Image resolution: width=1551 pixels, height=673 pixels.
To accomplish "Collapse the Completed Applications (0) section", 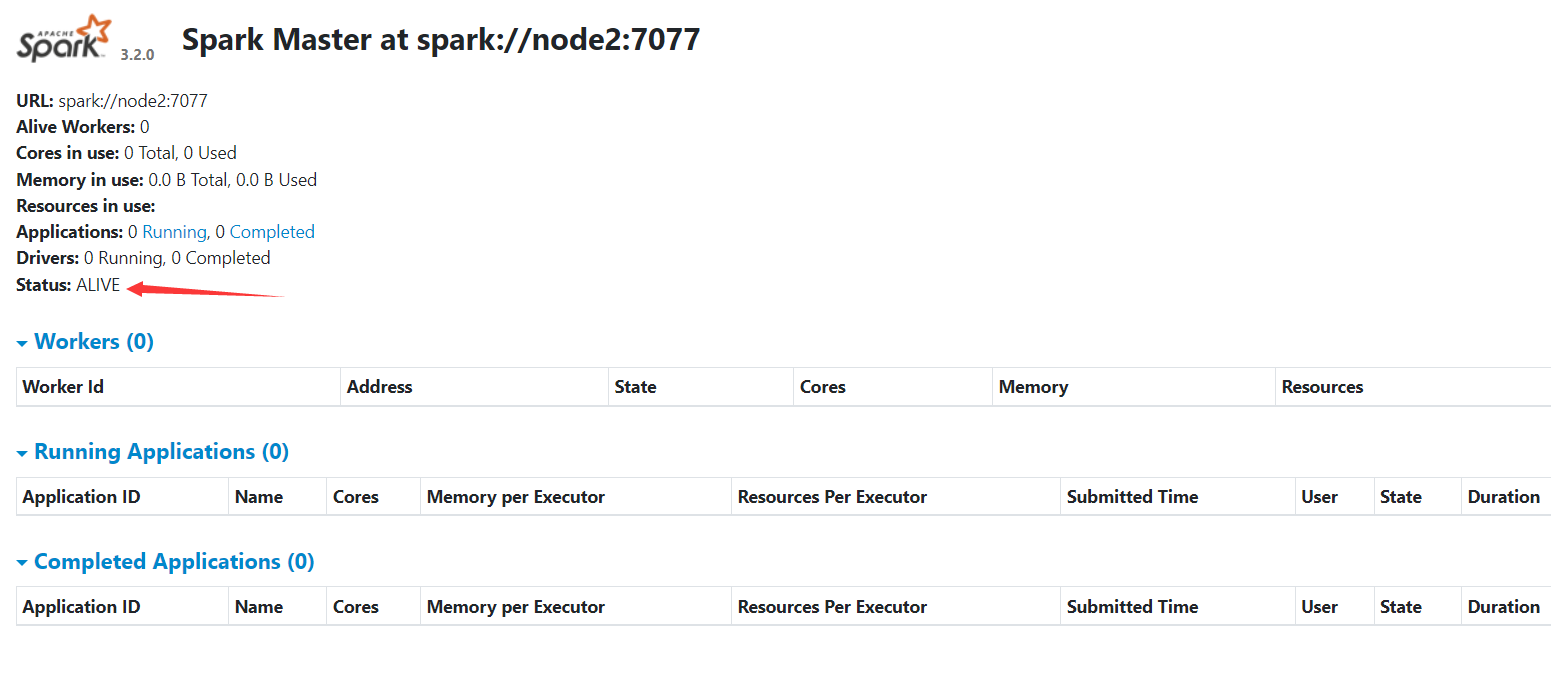I will [165, 562].
